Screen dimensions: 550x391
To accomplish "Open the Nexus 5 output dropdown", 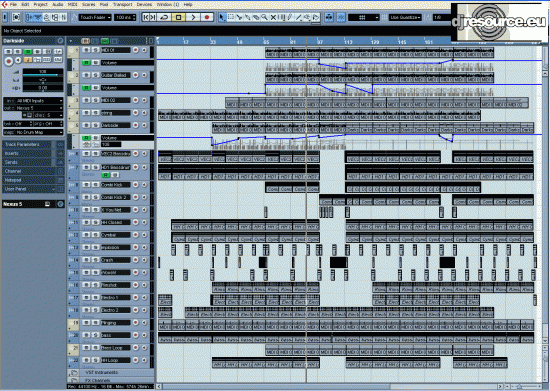I will (x=34, y=108).
